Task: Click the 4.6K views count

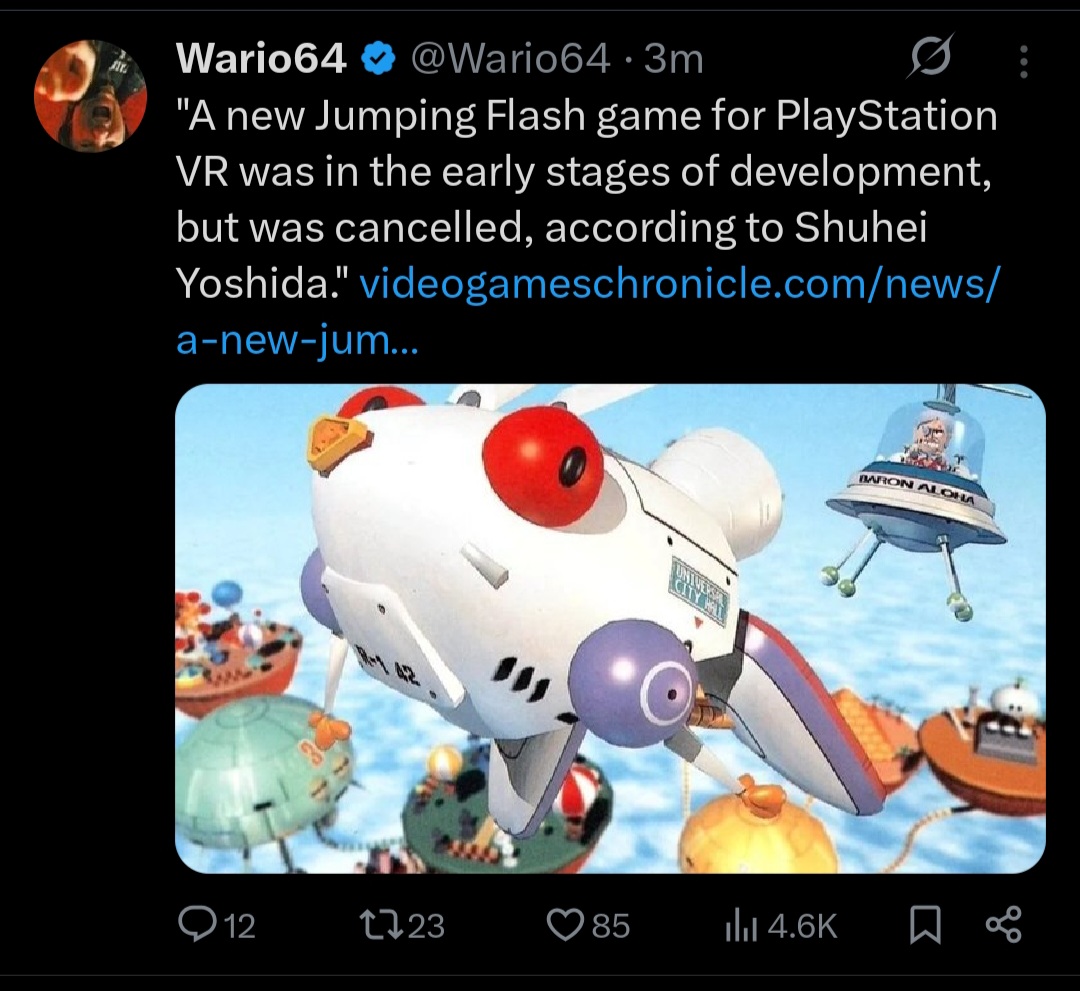Action: coord(802,926)
